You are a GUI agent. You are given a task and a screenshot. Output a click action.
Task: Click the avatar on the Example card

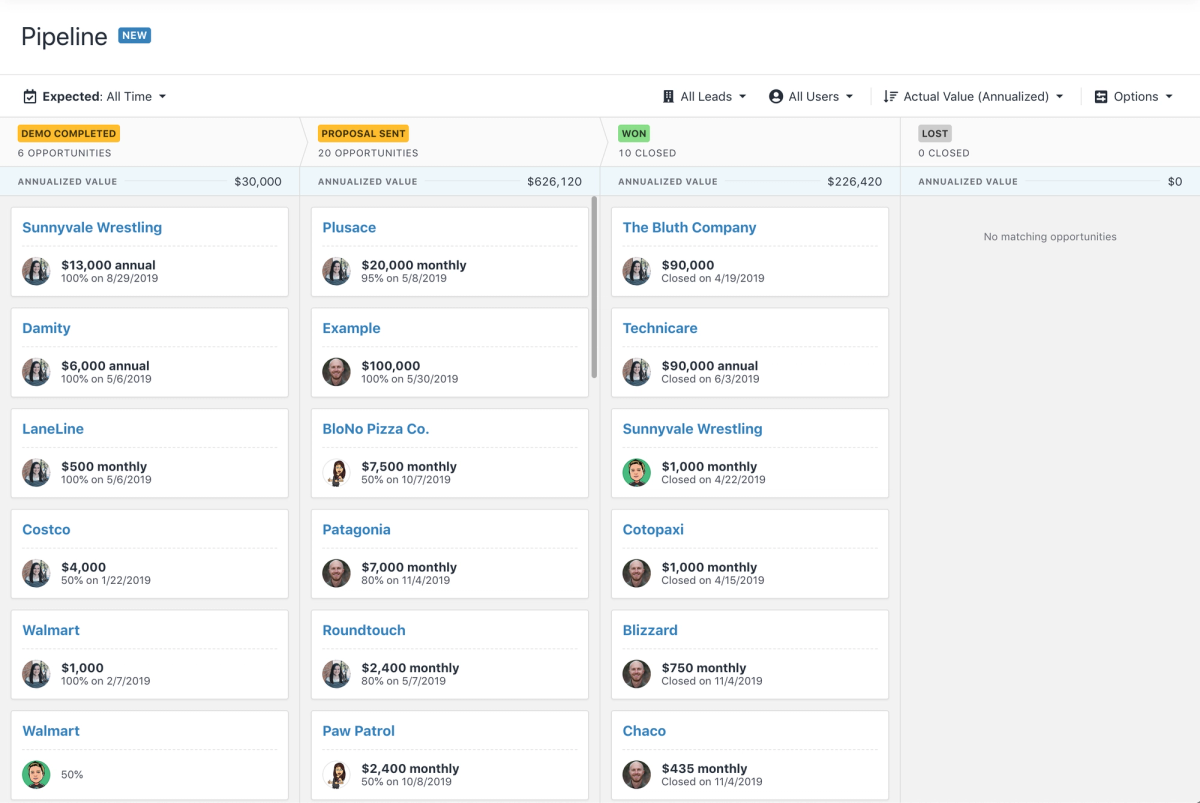coord(336,372)
